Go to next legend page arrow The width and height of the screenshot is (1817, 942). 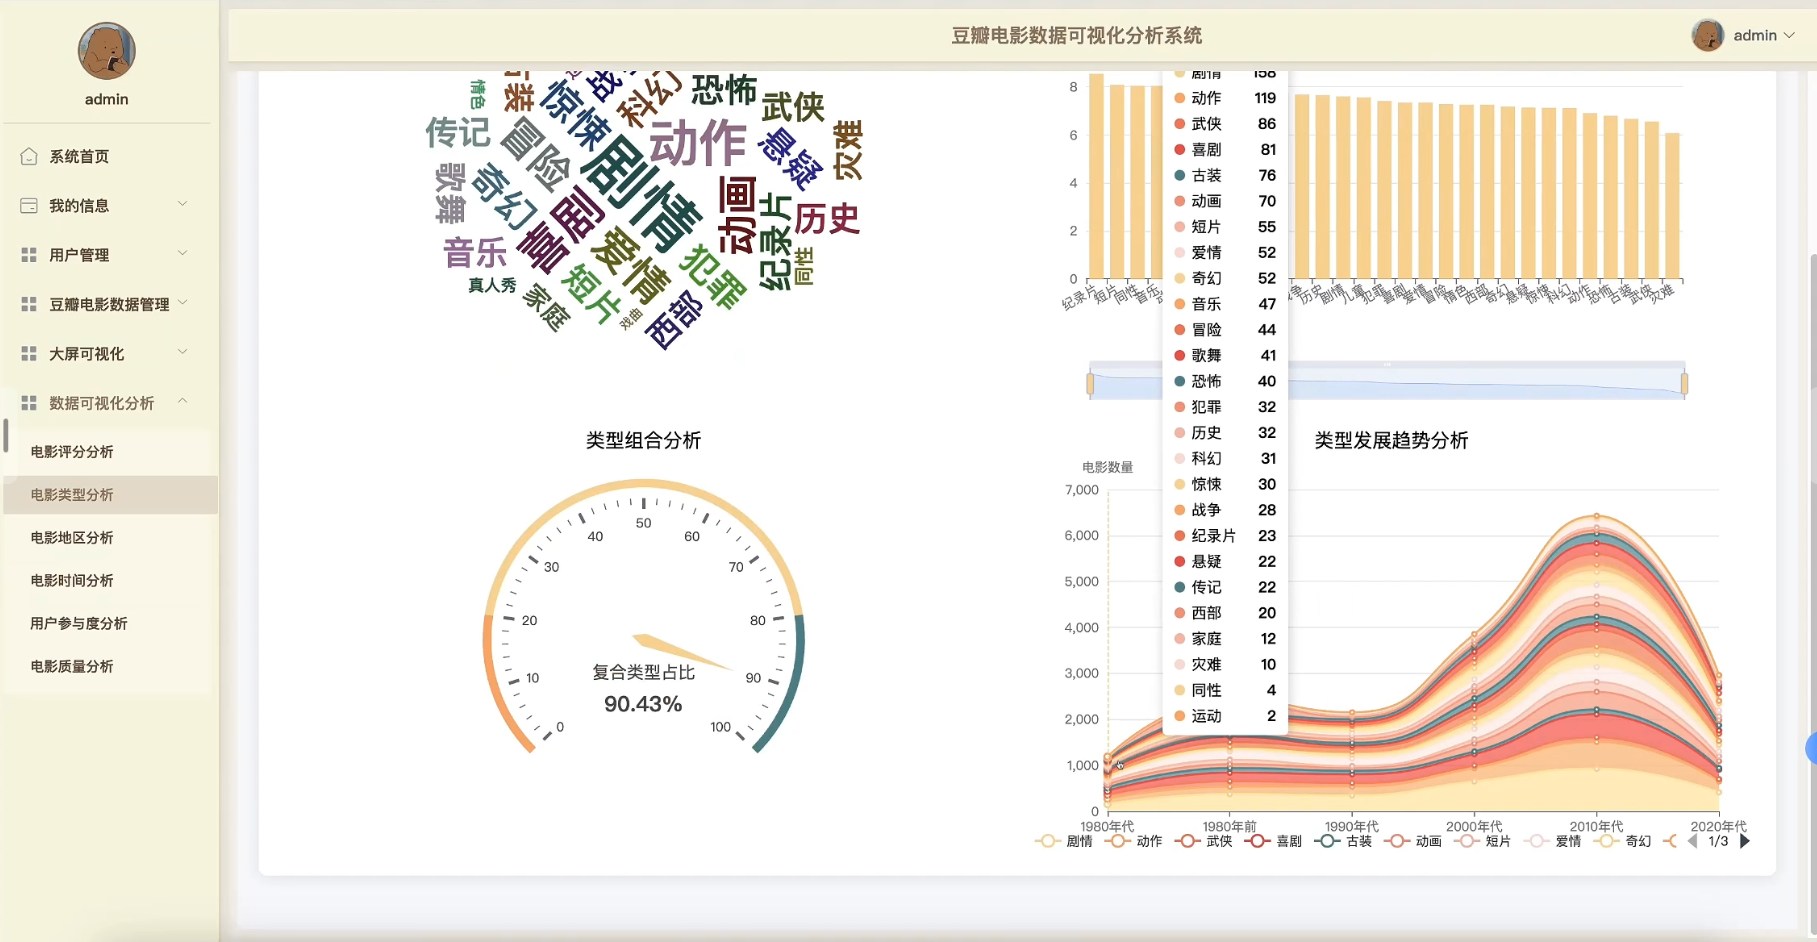coord(1745,841)
